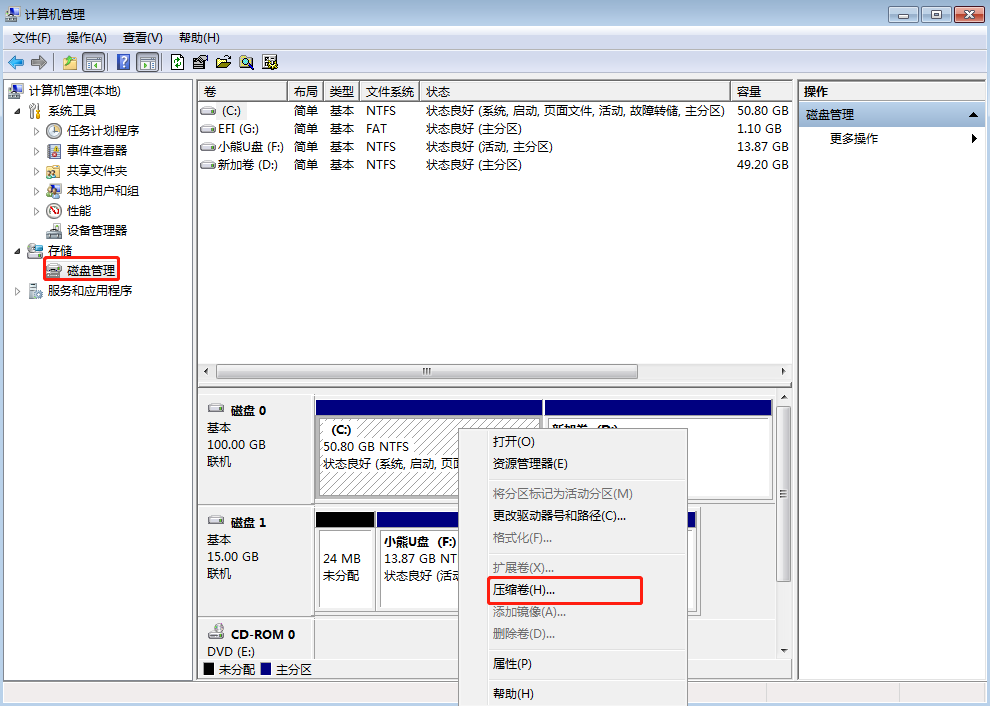This screenshot has height=706, width=990.
Task: Click the horizontal scrollbar under volume list
Action: click(426, 371)
